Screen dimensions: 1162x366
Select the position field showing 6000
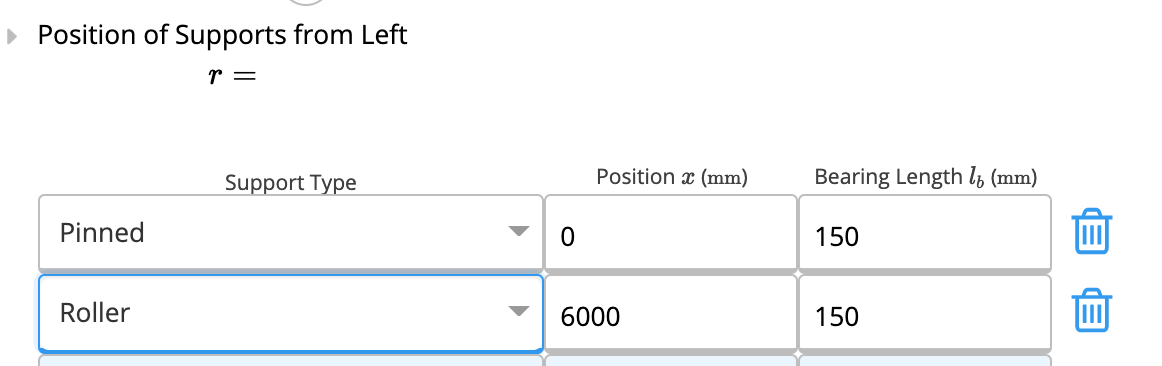671,313
